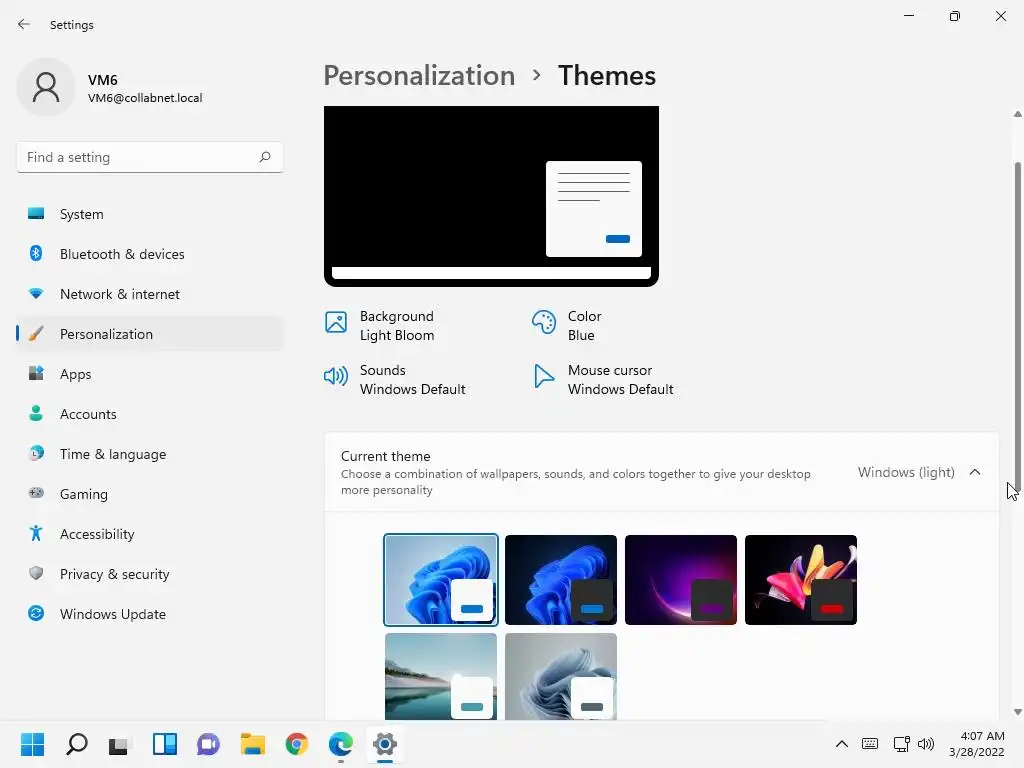Image resolution: width=1024 pixels, height=768 pixels.
Task: Open Background Light Bloom settings
Action: (x=379, y=325)
